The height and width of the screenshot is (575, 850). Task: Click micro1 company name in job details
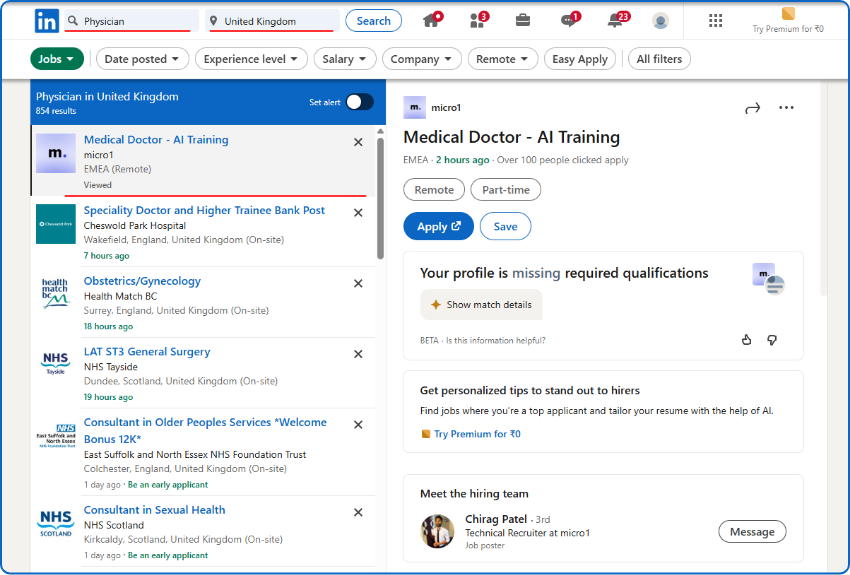(x=446, y=107)
